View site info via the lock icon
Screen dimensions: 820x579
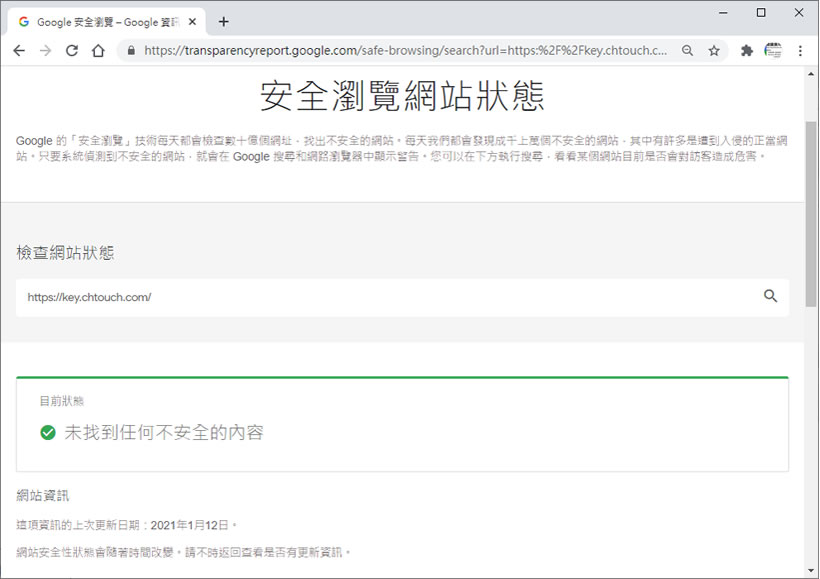pyautogui.click(x=127, y=50)
